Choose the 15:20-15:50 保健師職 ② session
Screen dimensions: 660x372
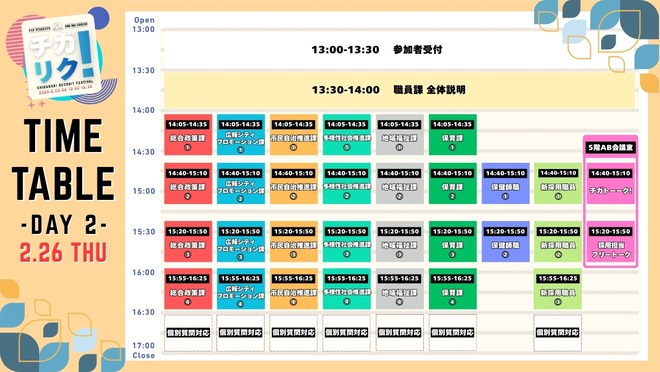[506, 242]
